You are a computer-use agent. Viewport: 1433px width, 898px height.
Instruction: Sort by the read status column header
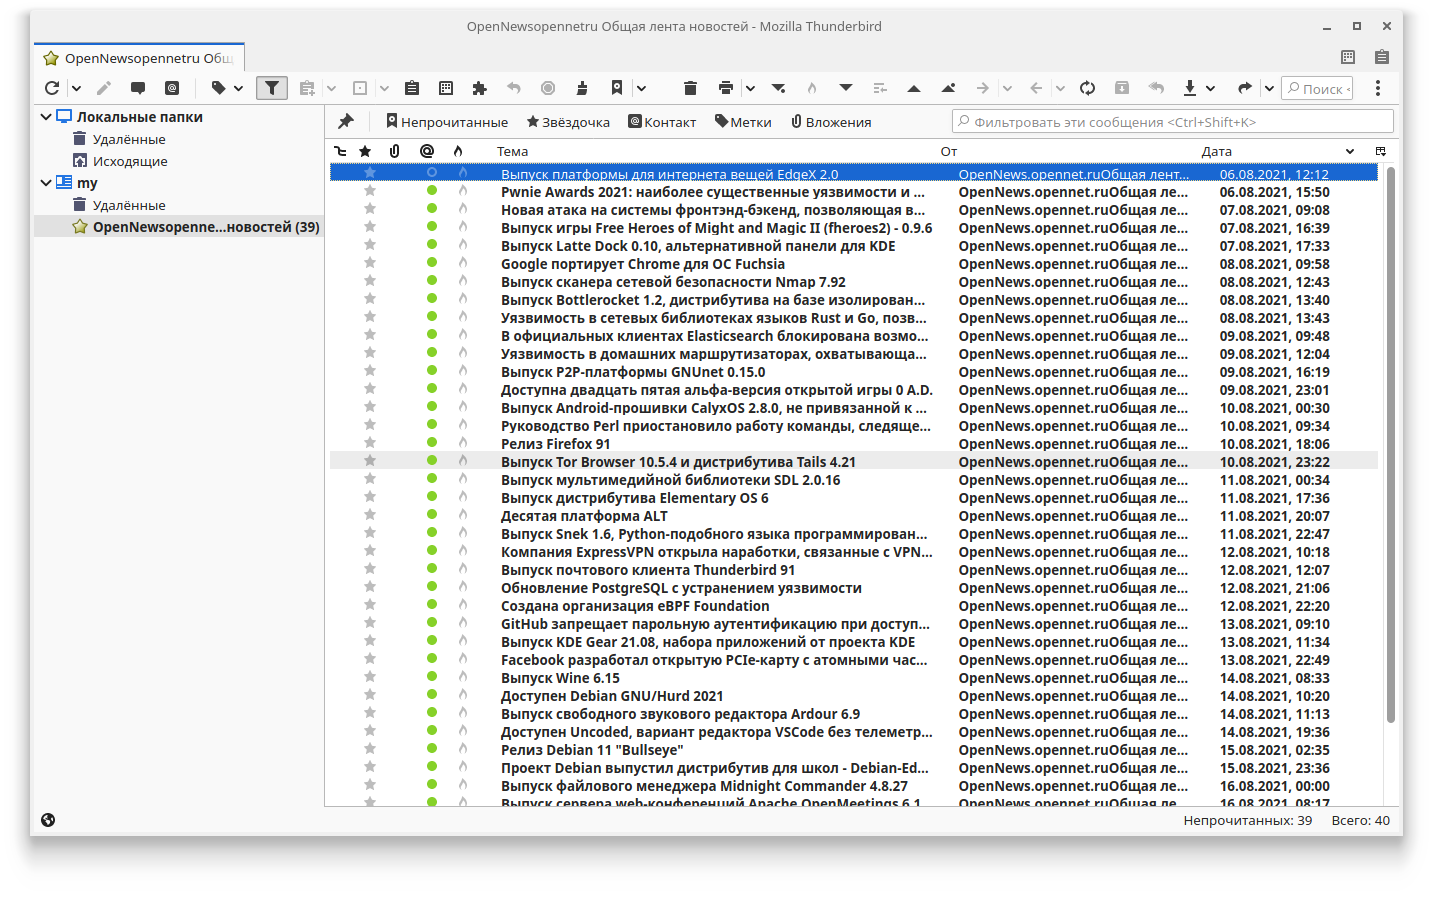pyautogui.click(x=427, y=151)
